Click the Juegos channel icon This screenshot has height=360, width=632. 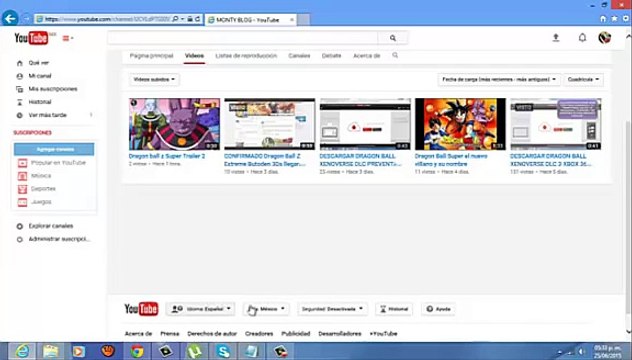tap(23, 202)
